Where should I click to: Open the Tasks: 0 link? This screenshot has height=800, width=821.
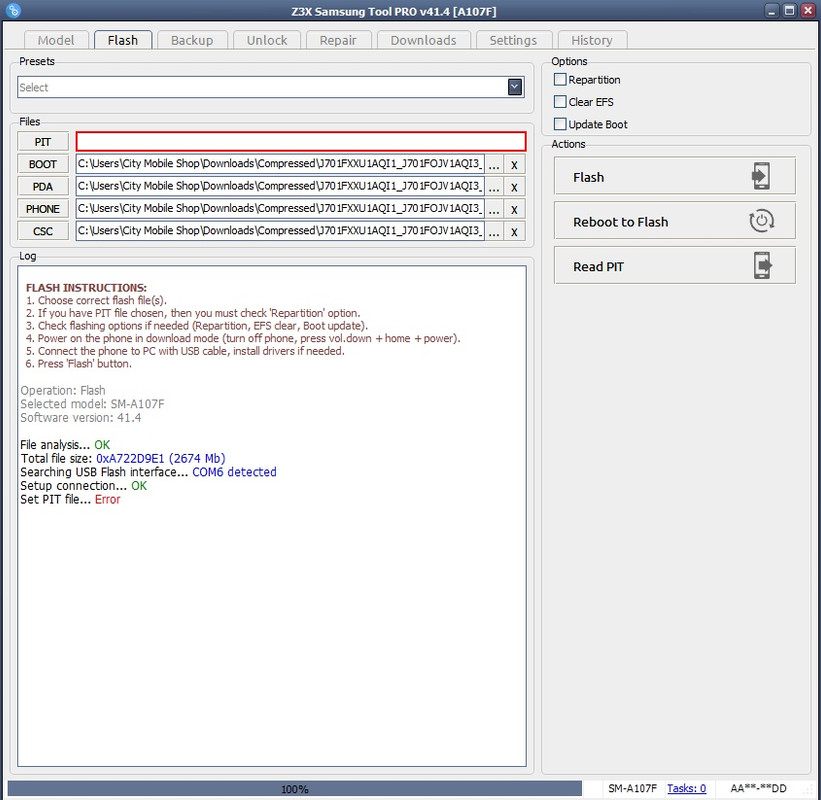coord(686,788)
